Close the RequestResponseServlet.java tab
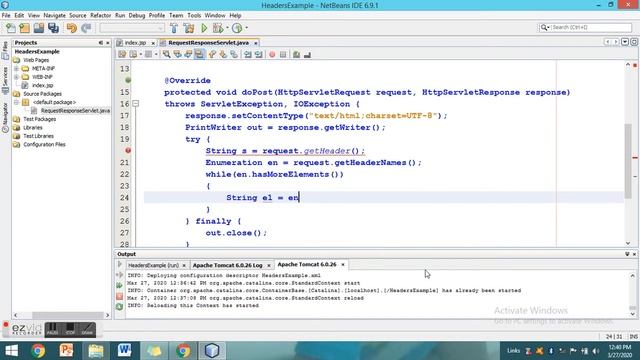The image size is (640, 360). (x=256, y=43)
